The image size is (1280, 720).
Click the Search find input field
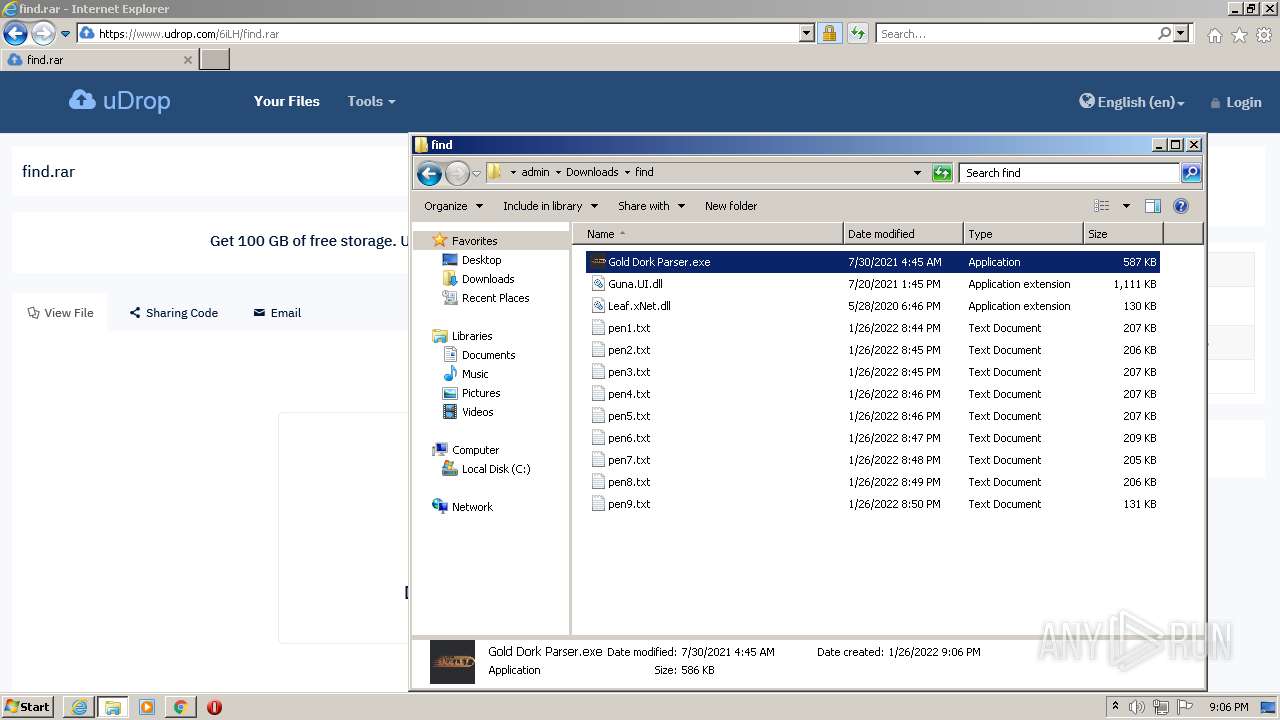click(1068, 173)
